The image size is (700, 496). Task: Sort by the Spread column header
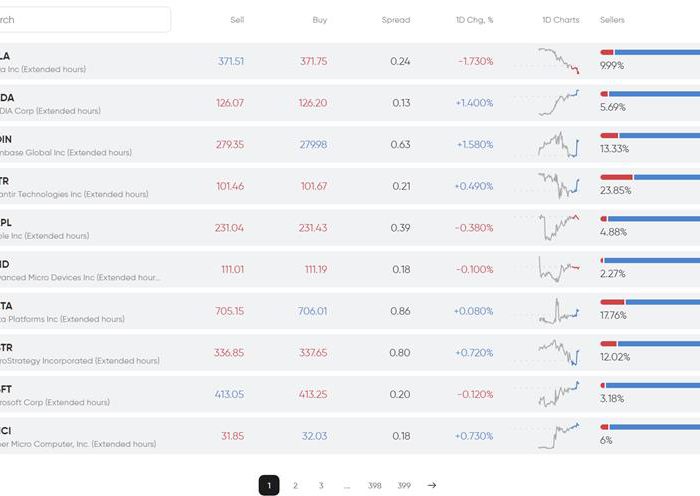(x=396, y=20)
